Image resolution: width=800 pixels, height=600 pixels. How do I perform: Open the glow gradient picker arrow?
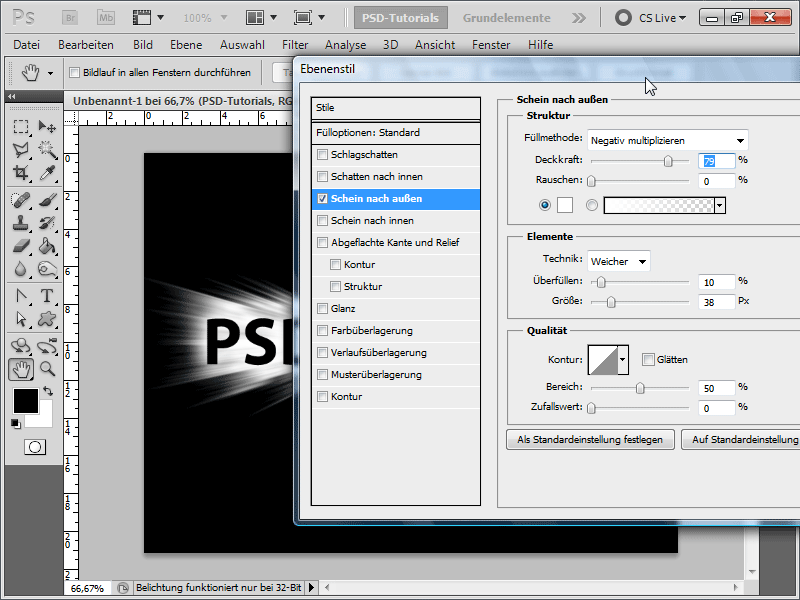click(x=719, y=206)
